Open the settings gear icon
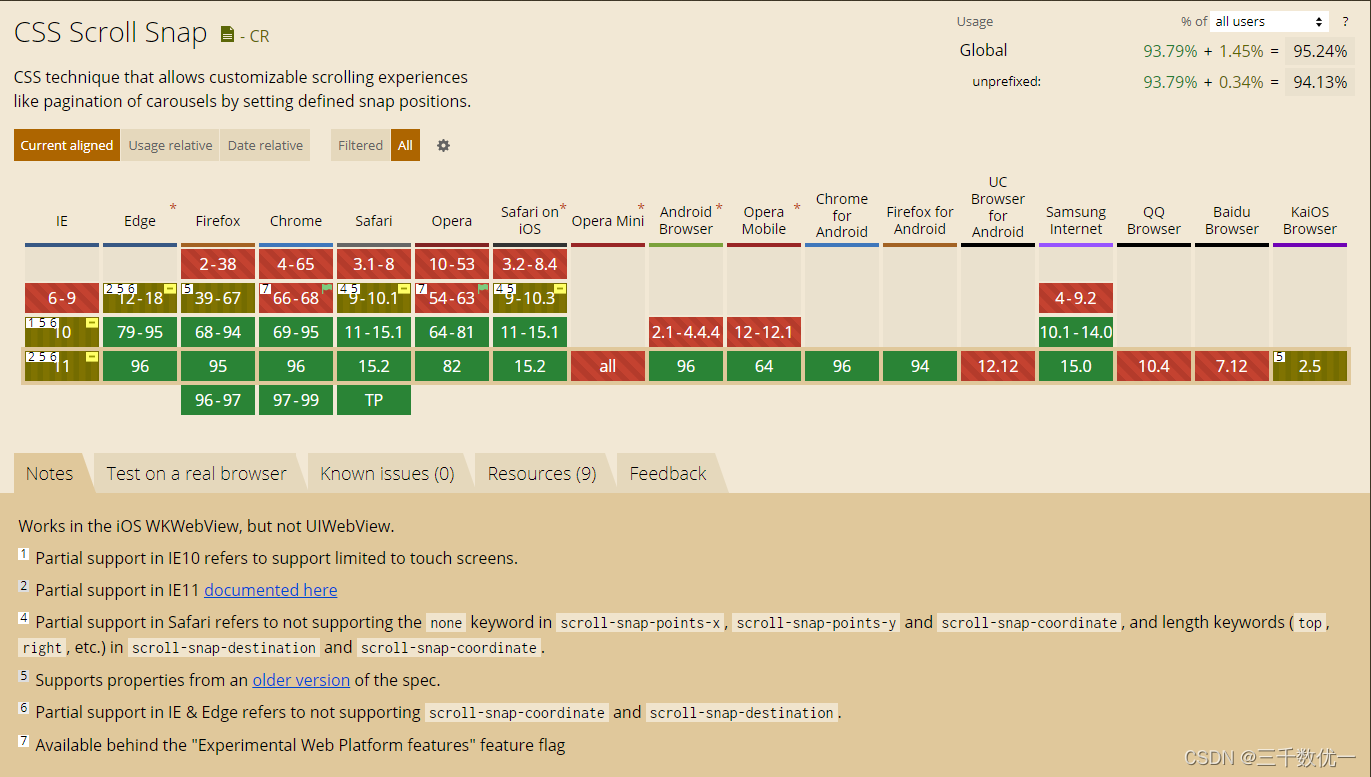 443,145
